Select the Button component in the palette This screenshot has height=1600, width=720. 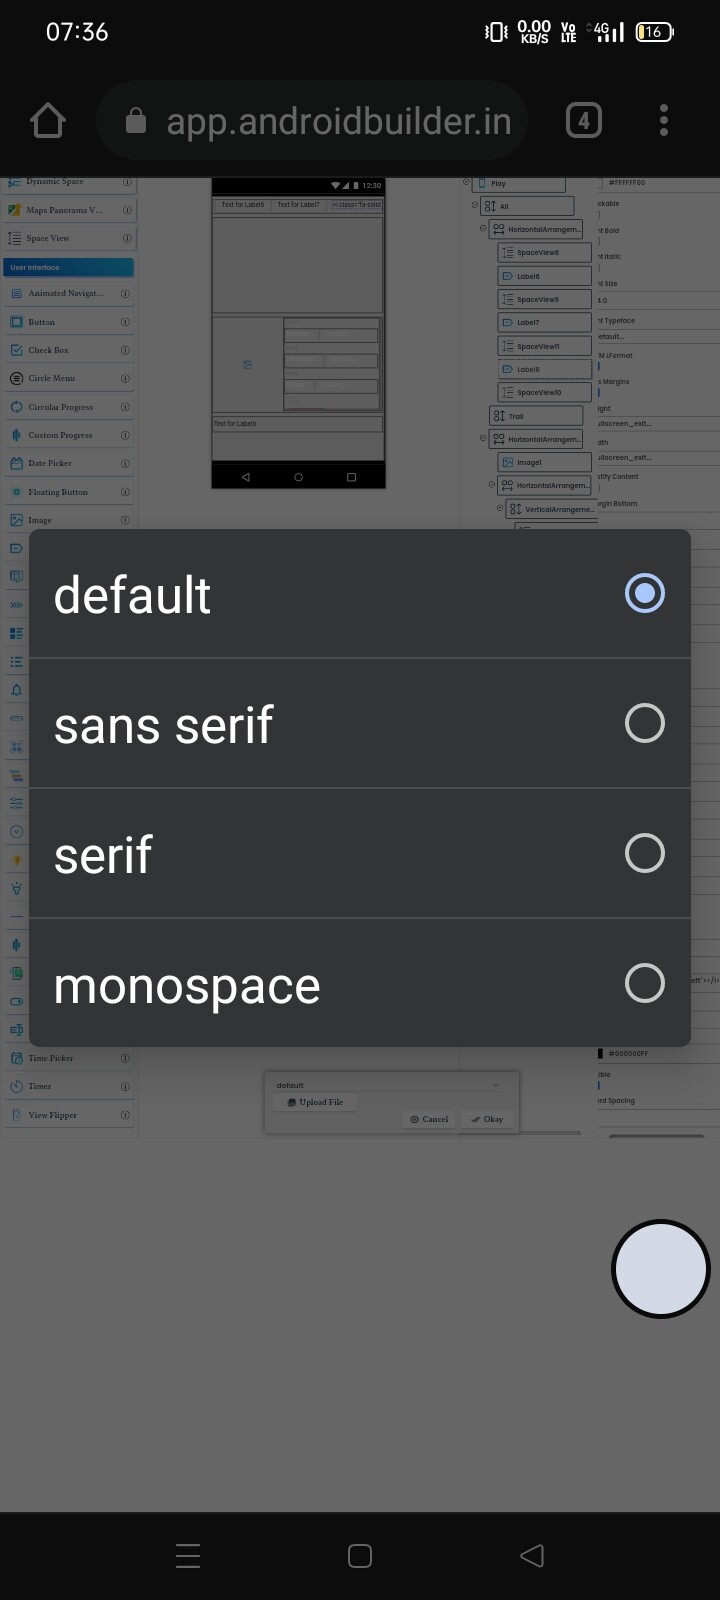pyautogui.click(x=40, y=321)
